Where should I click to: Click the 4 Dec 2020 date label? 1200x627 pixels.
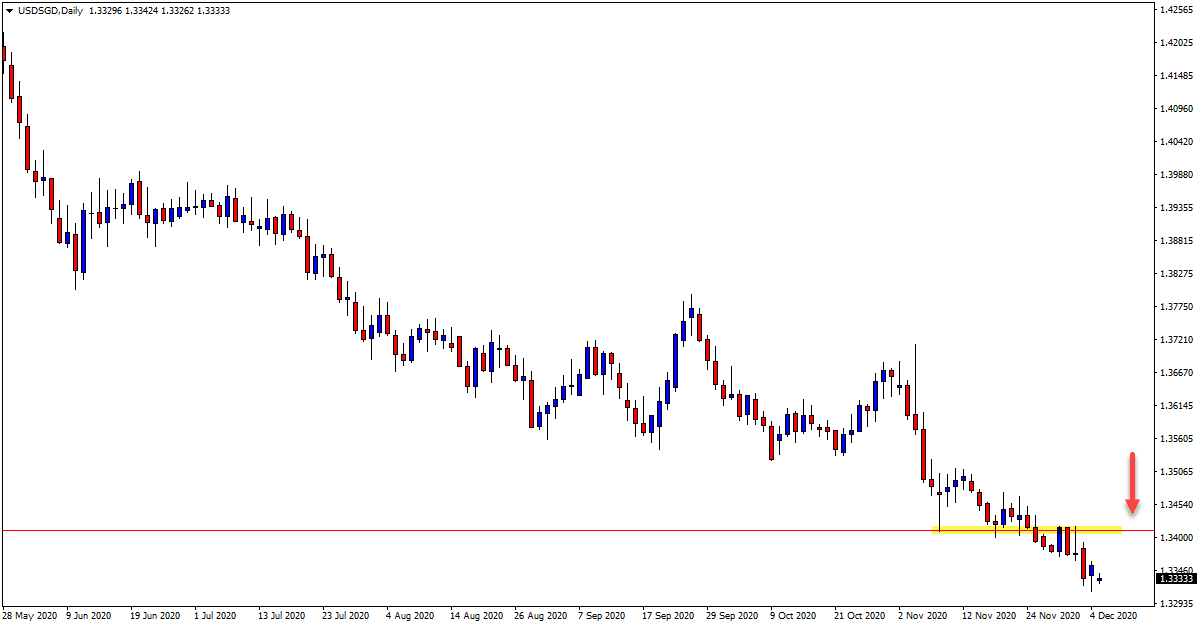(1112, 617)
